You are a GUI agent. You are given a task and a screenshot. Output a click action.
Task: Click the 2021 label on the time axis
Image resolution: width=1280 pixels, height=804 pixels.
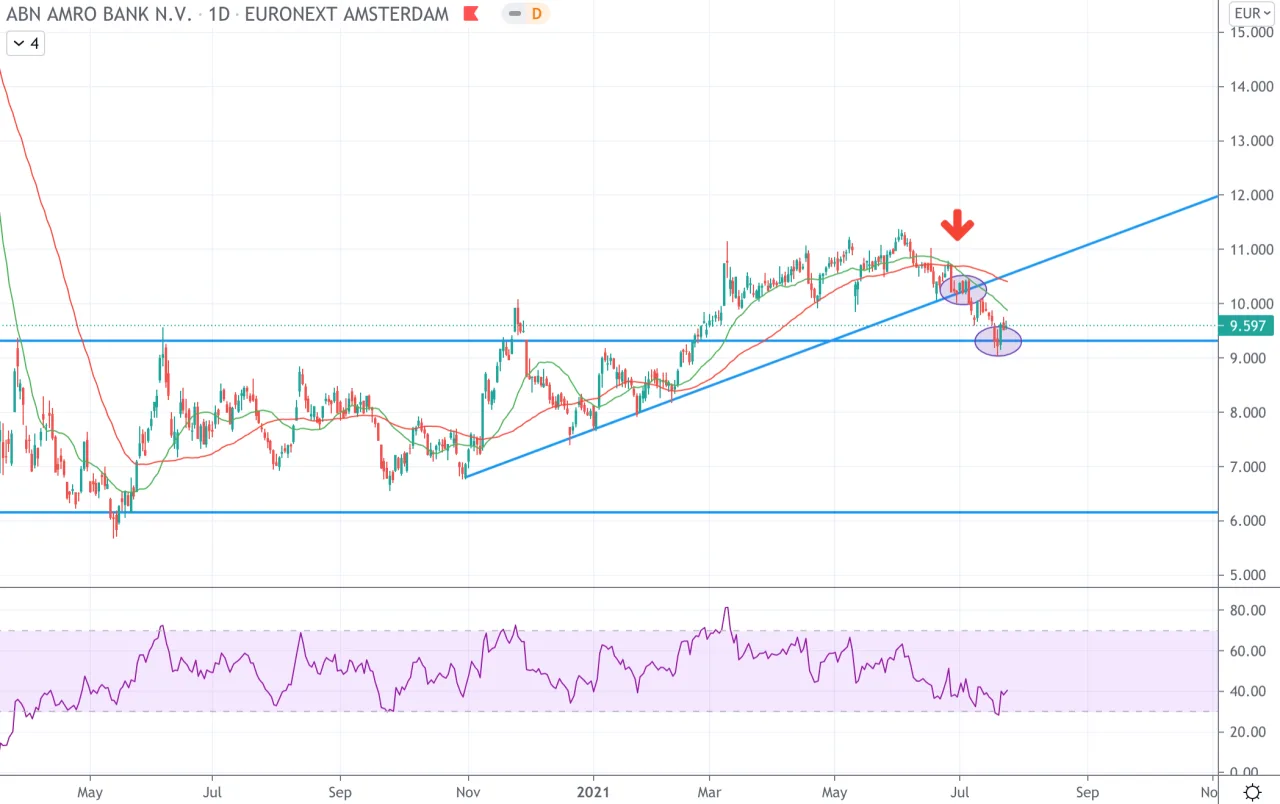pyautogui.click(x=594, y=793)
